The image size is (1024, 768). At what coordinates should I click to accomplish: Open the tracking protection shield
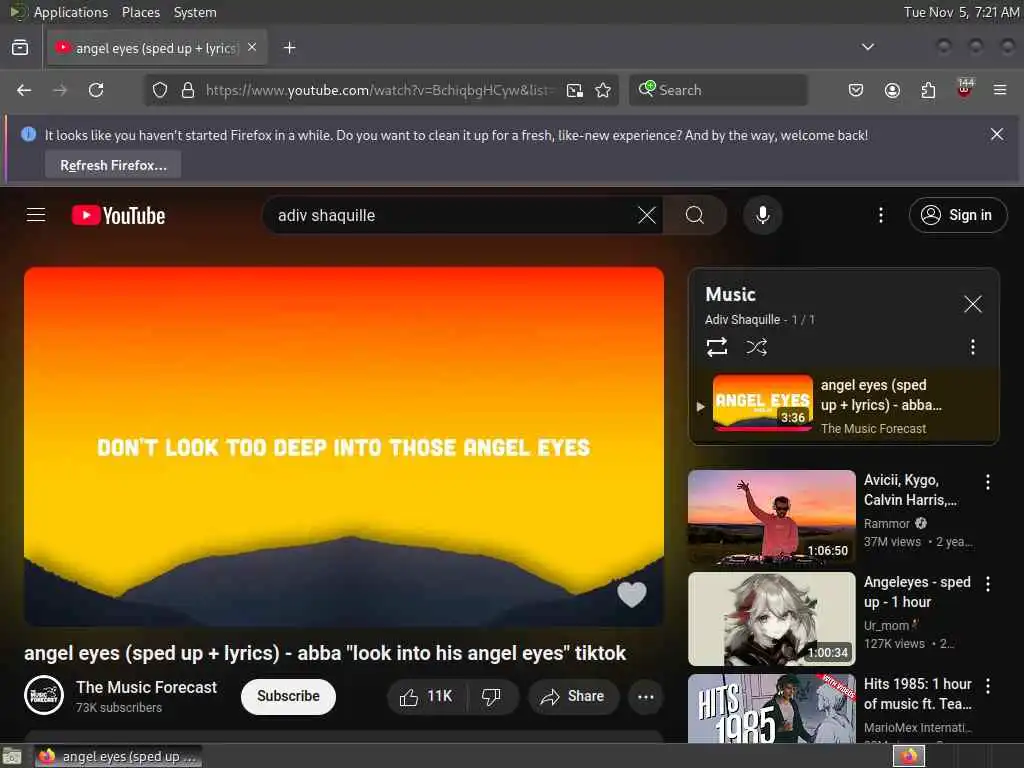tap(160, 90)
